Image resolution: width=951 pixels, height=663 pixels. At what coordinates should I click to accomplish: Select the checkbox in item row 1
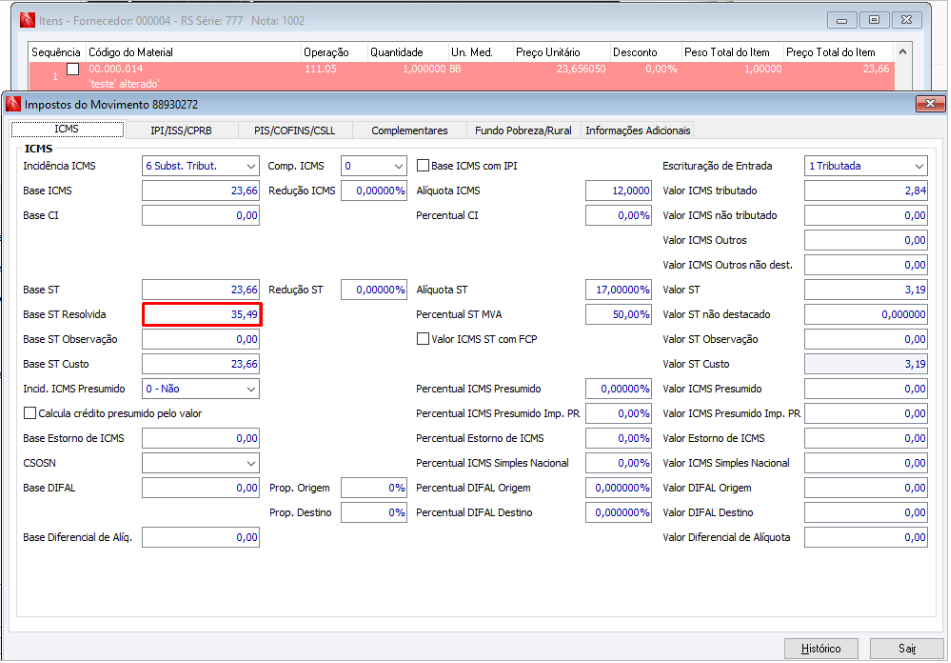[x=73, y=69]
